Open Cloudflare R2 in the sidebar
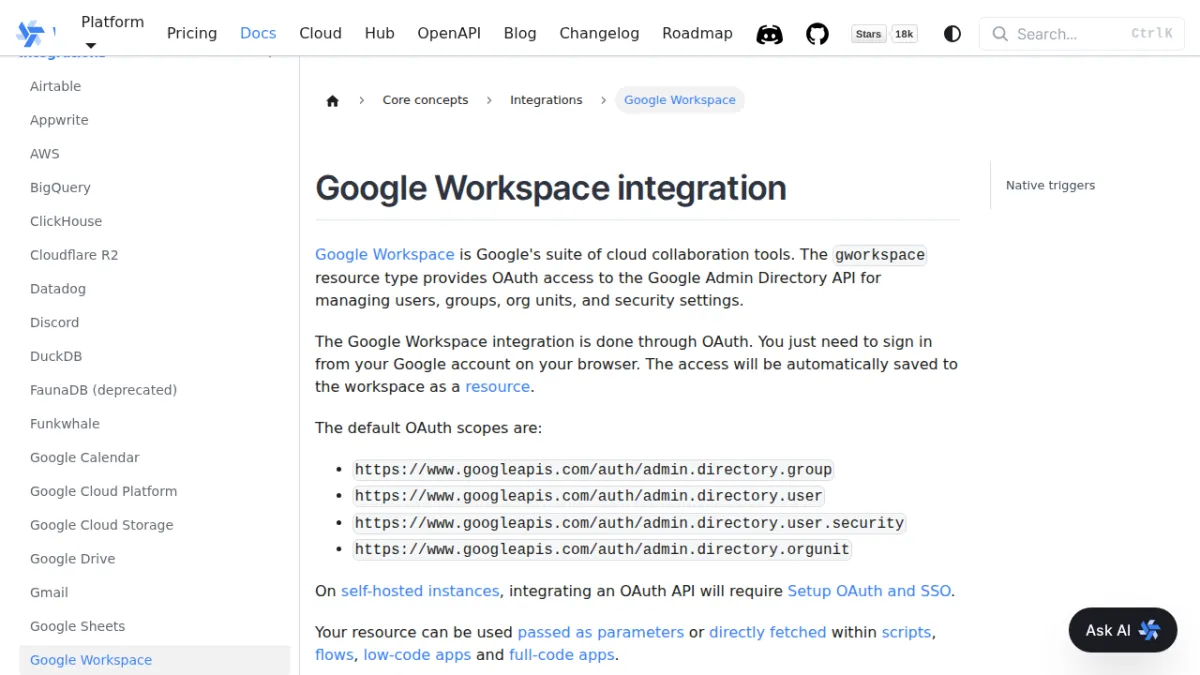 pos(155,255)
